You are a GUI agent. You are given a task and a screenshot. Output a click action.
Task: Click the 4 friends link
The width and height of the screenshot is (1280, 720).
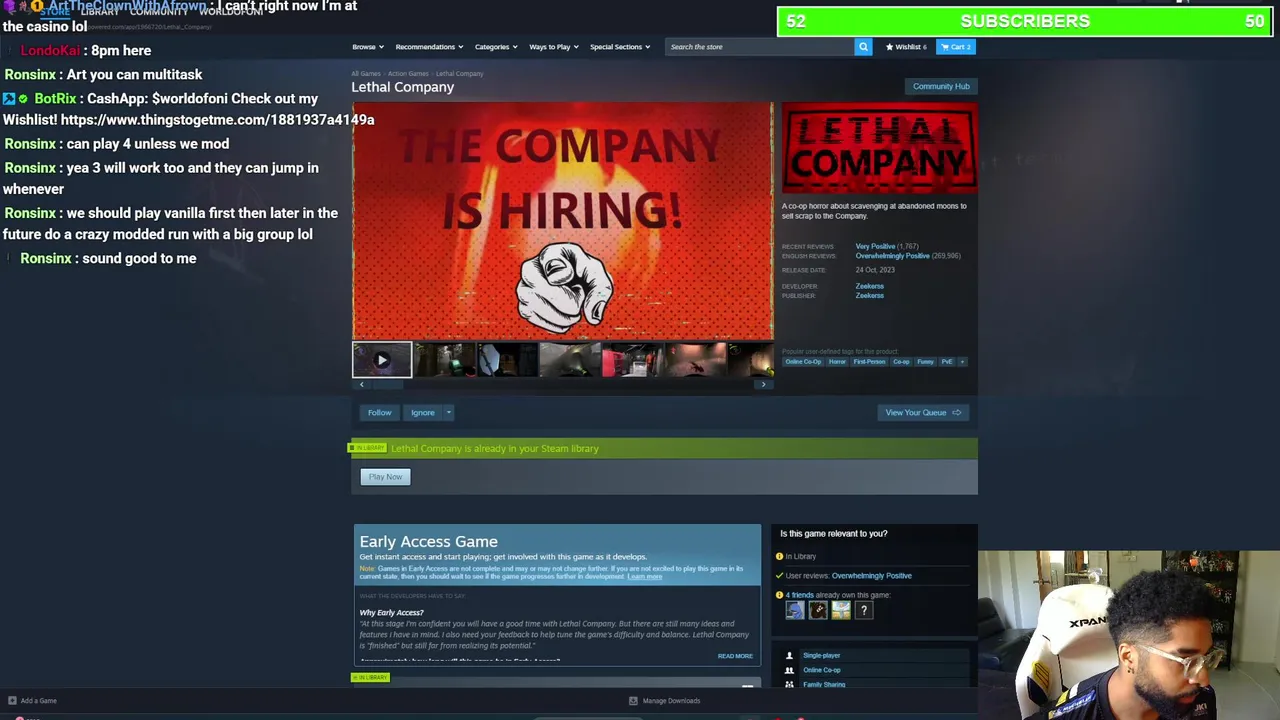(800, 595)
